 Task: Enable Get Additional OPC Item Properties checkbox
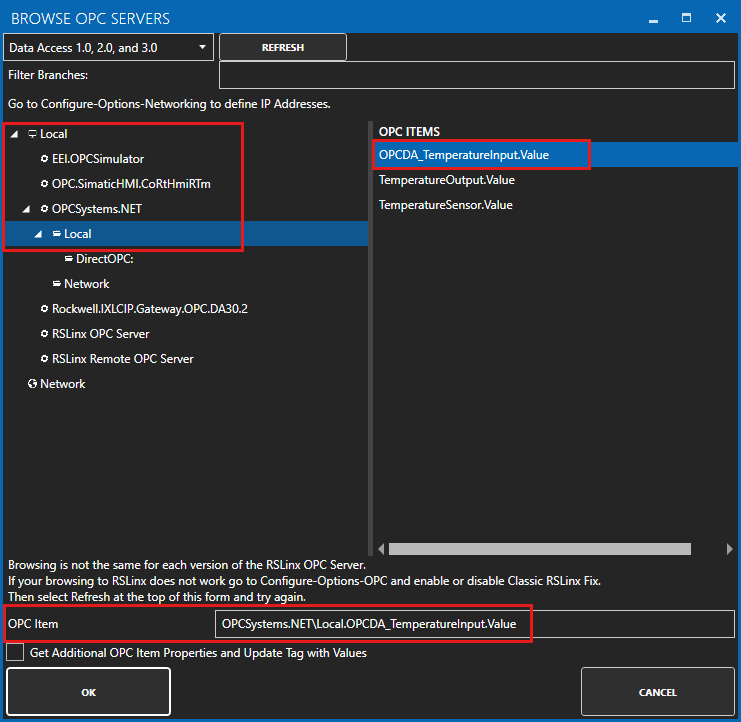(15, 653)
